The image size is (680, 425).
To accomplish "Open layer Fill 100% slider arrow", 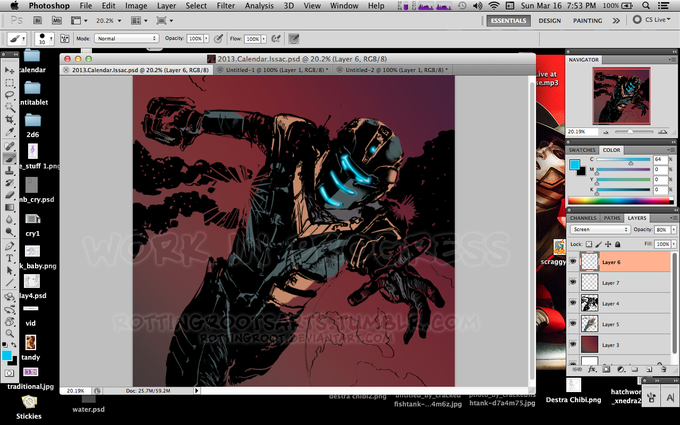I will click(x=673, y=244).
